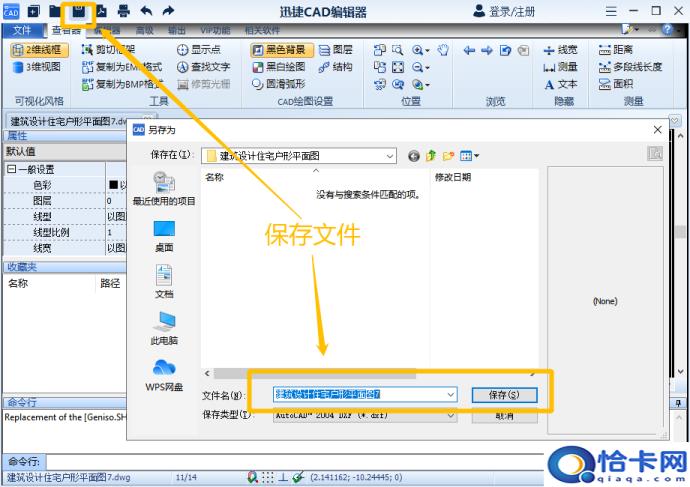The height and width of the screenshot is (487, 690).
Task: Toggle 圆滑弧形 option
Action: [279, 84]
